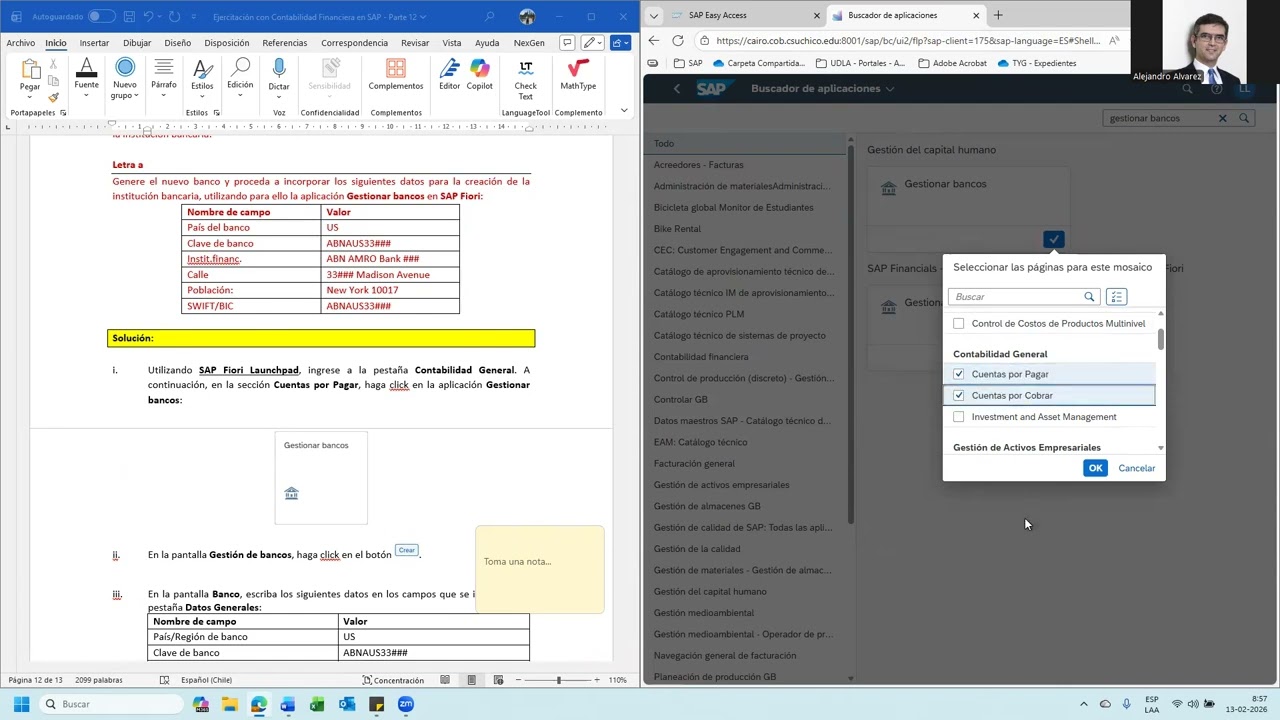This screenshot has width=1280, height=720.
Task: Open the Windows Start button
Action: tap(21, 704)
